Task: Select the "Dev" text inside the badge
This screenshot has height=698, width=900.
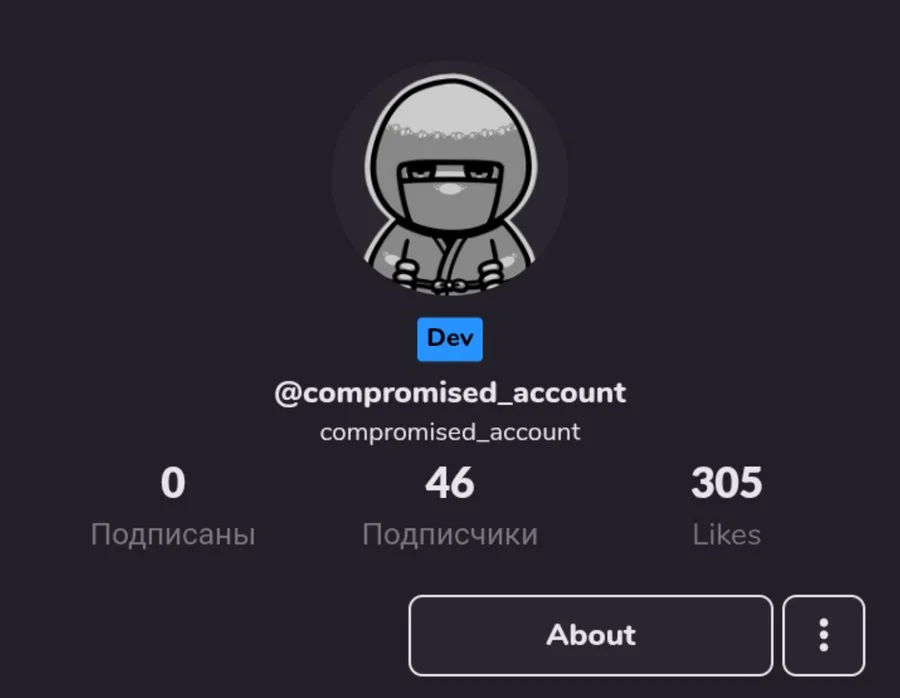Action: click(x=450, y=338)
